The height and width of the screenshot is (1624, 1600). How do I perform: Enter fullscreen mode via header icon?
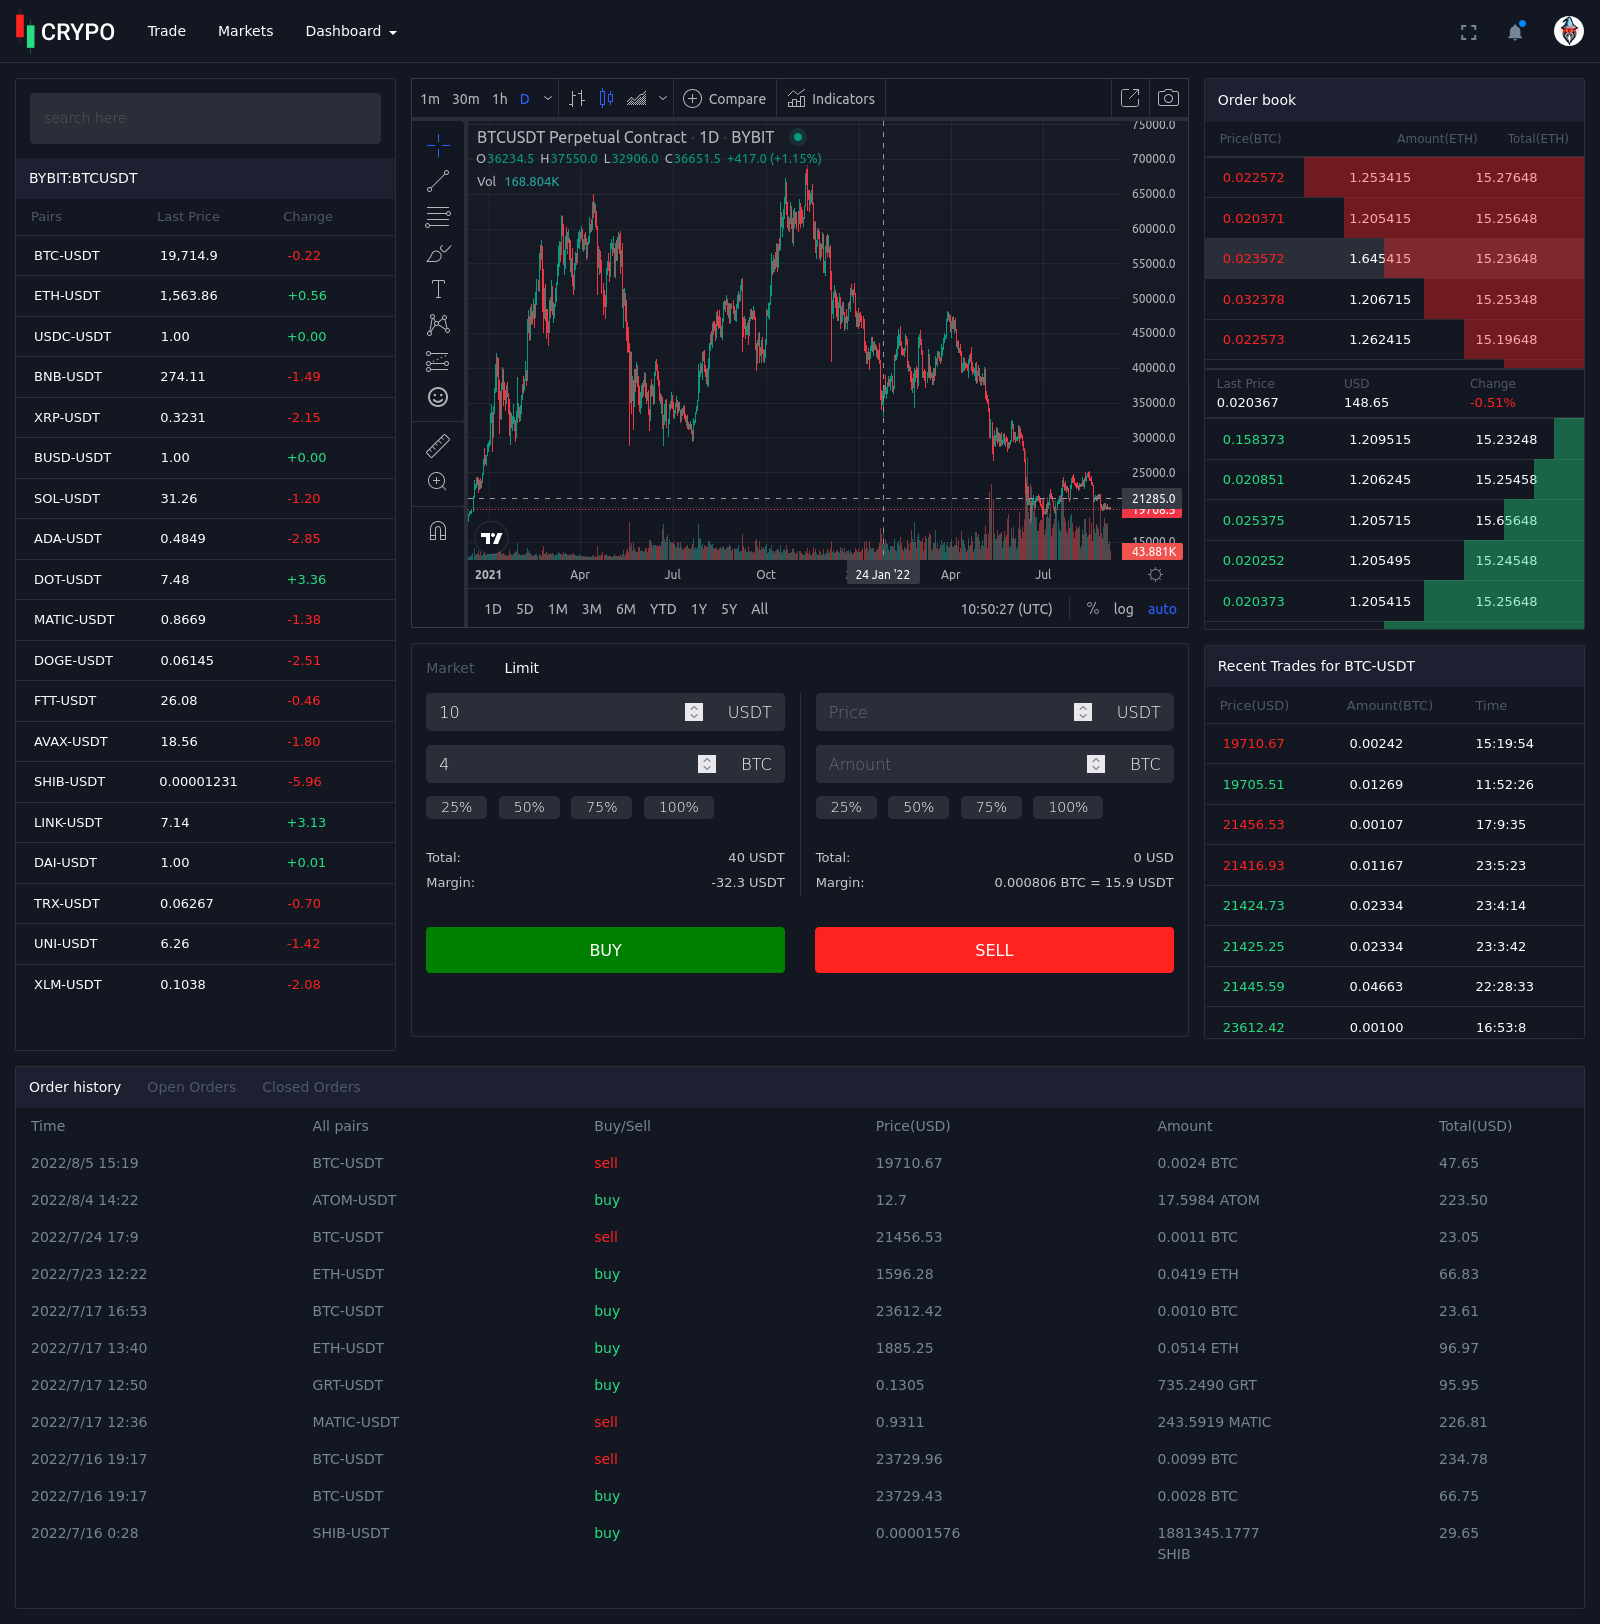tap(1468, 32)
